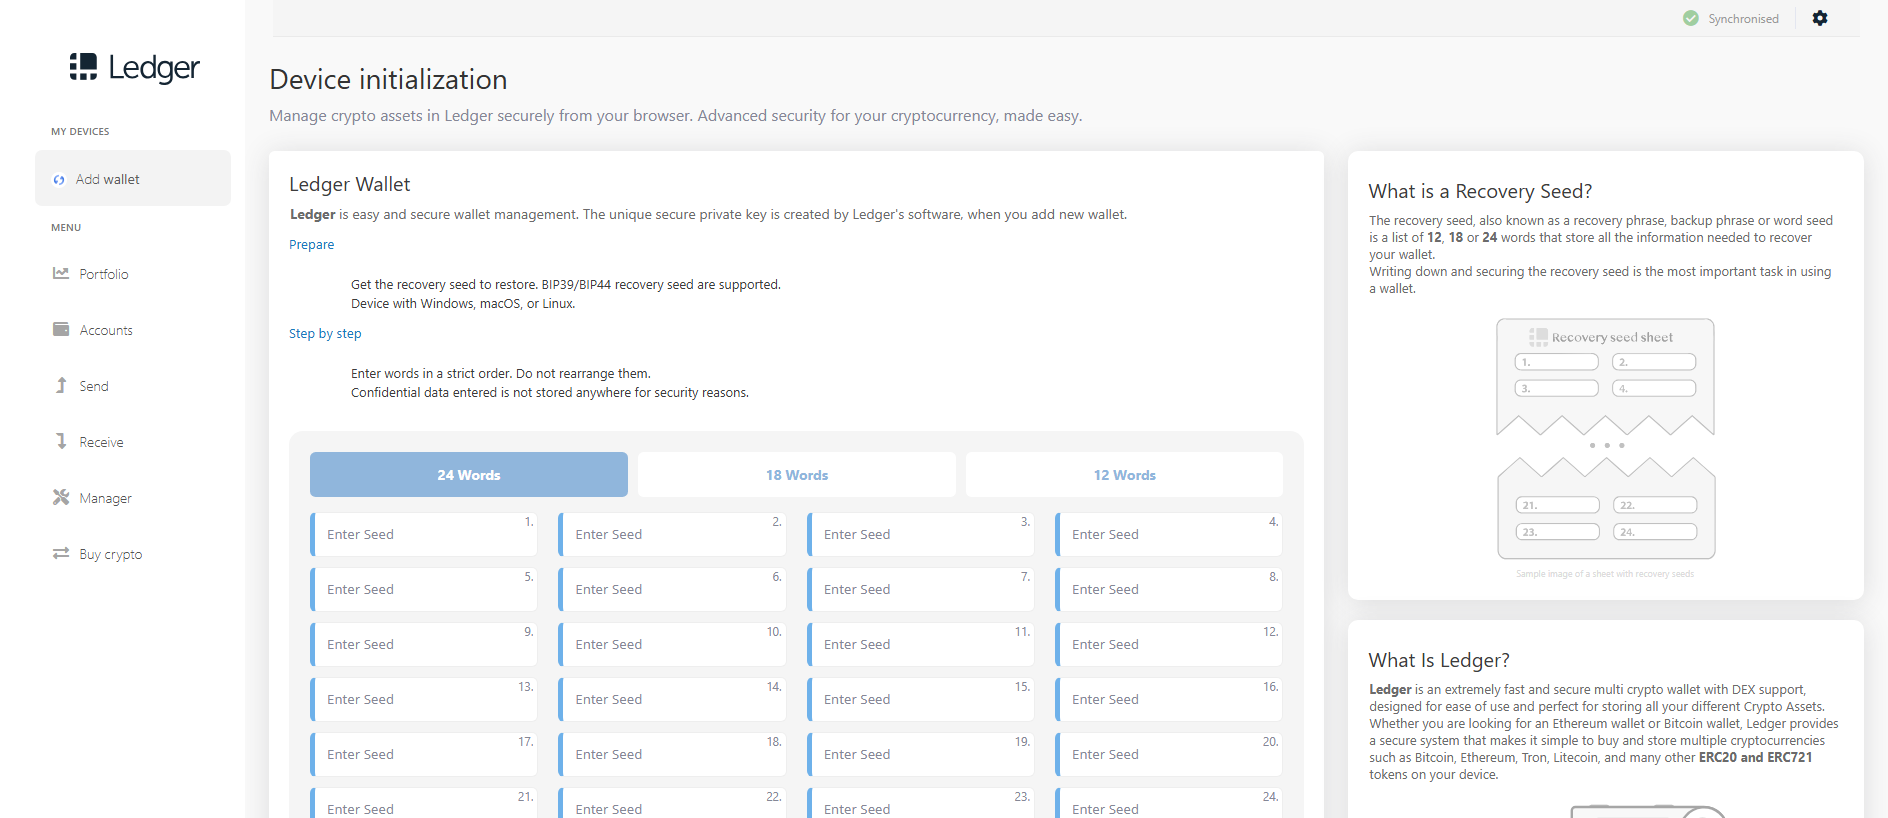Open the Send menu item
This screenshot has width=1888, height=818.
coord(94,386)
